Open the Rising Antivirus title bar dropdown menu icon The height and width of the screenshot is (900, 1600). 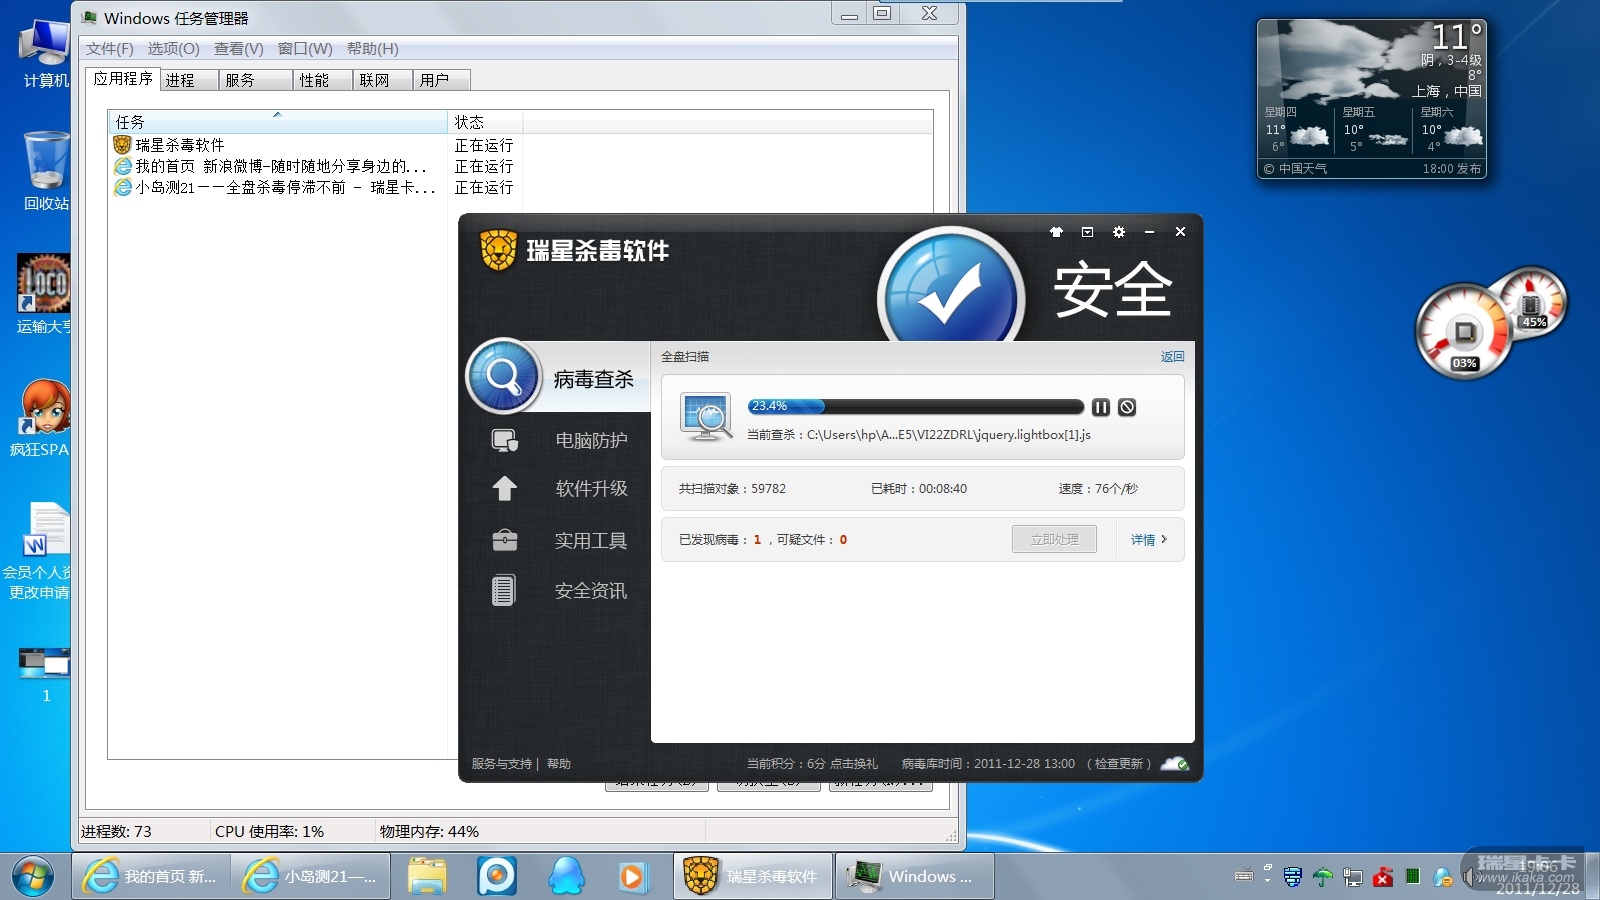[x=1087, y=232]
